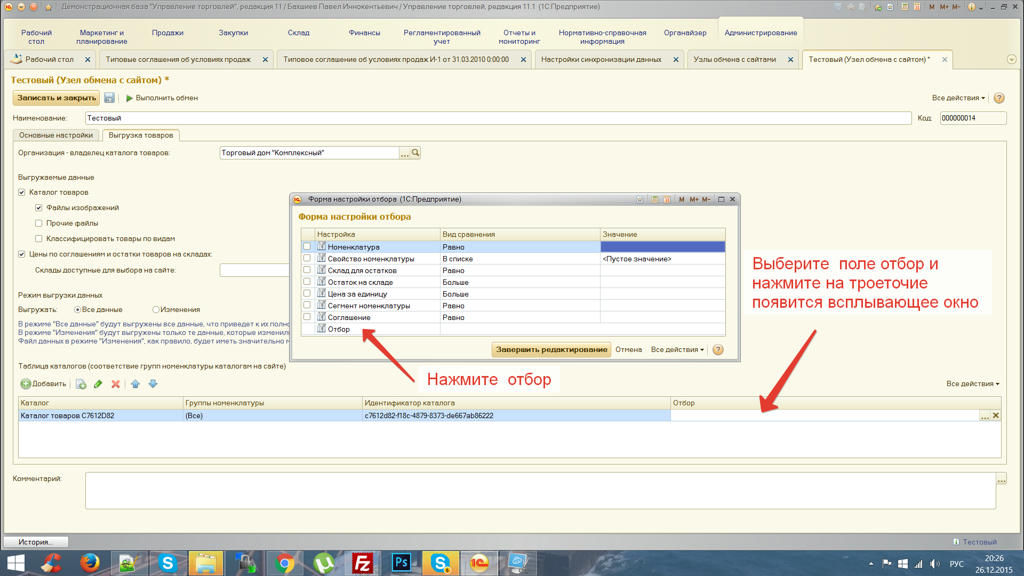Switch to the Основные настройки tab
This screenshot has height=576, width=1024.
coord(56,135)
